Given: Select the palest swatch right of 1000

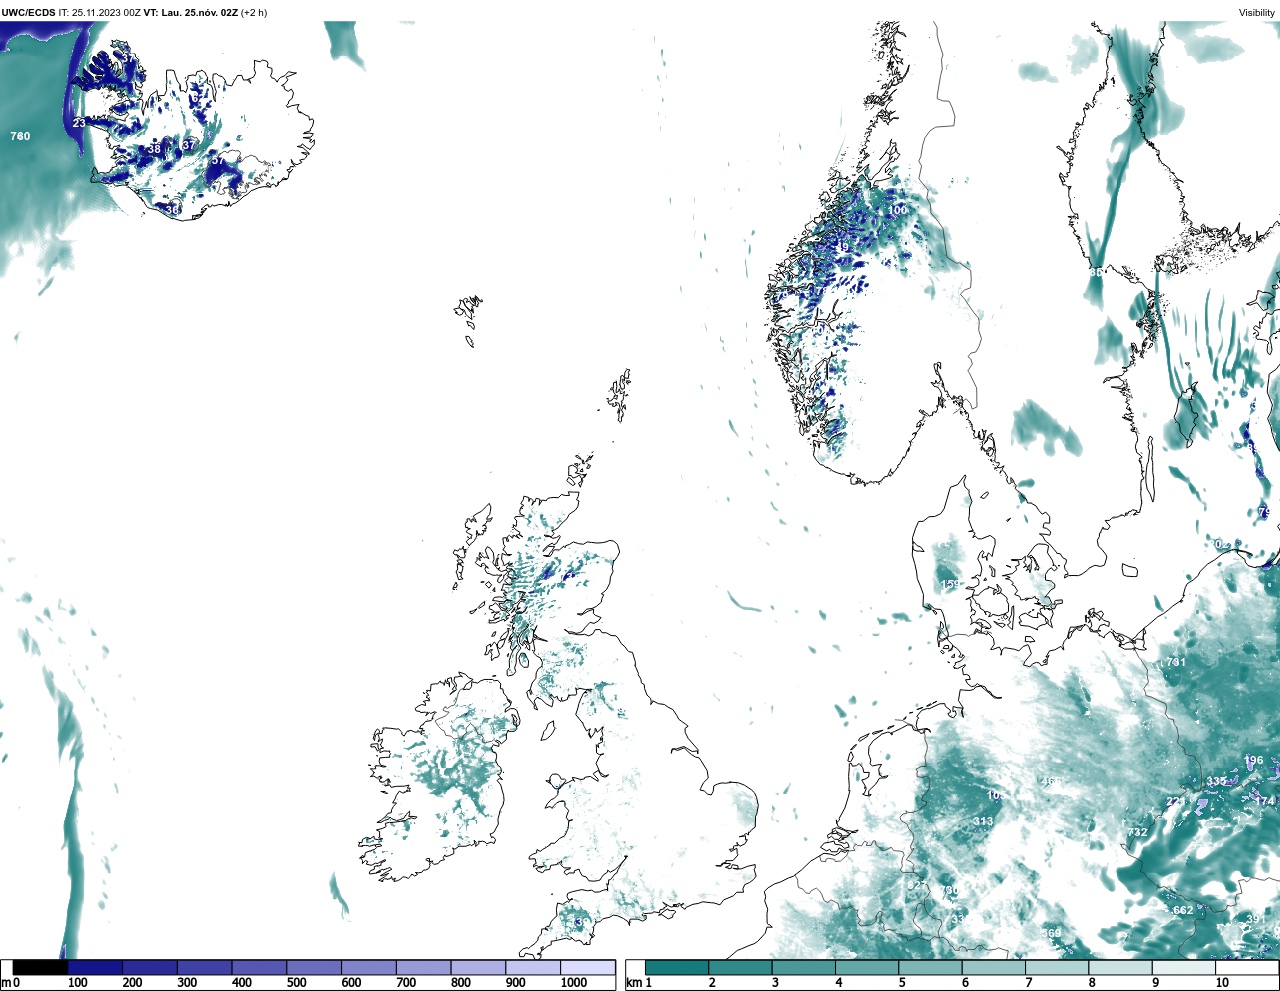Looking at the screenshot, I should [587, 968].
